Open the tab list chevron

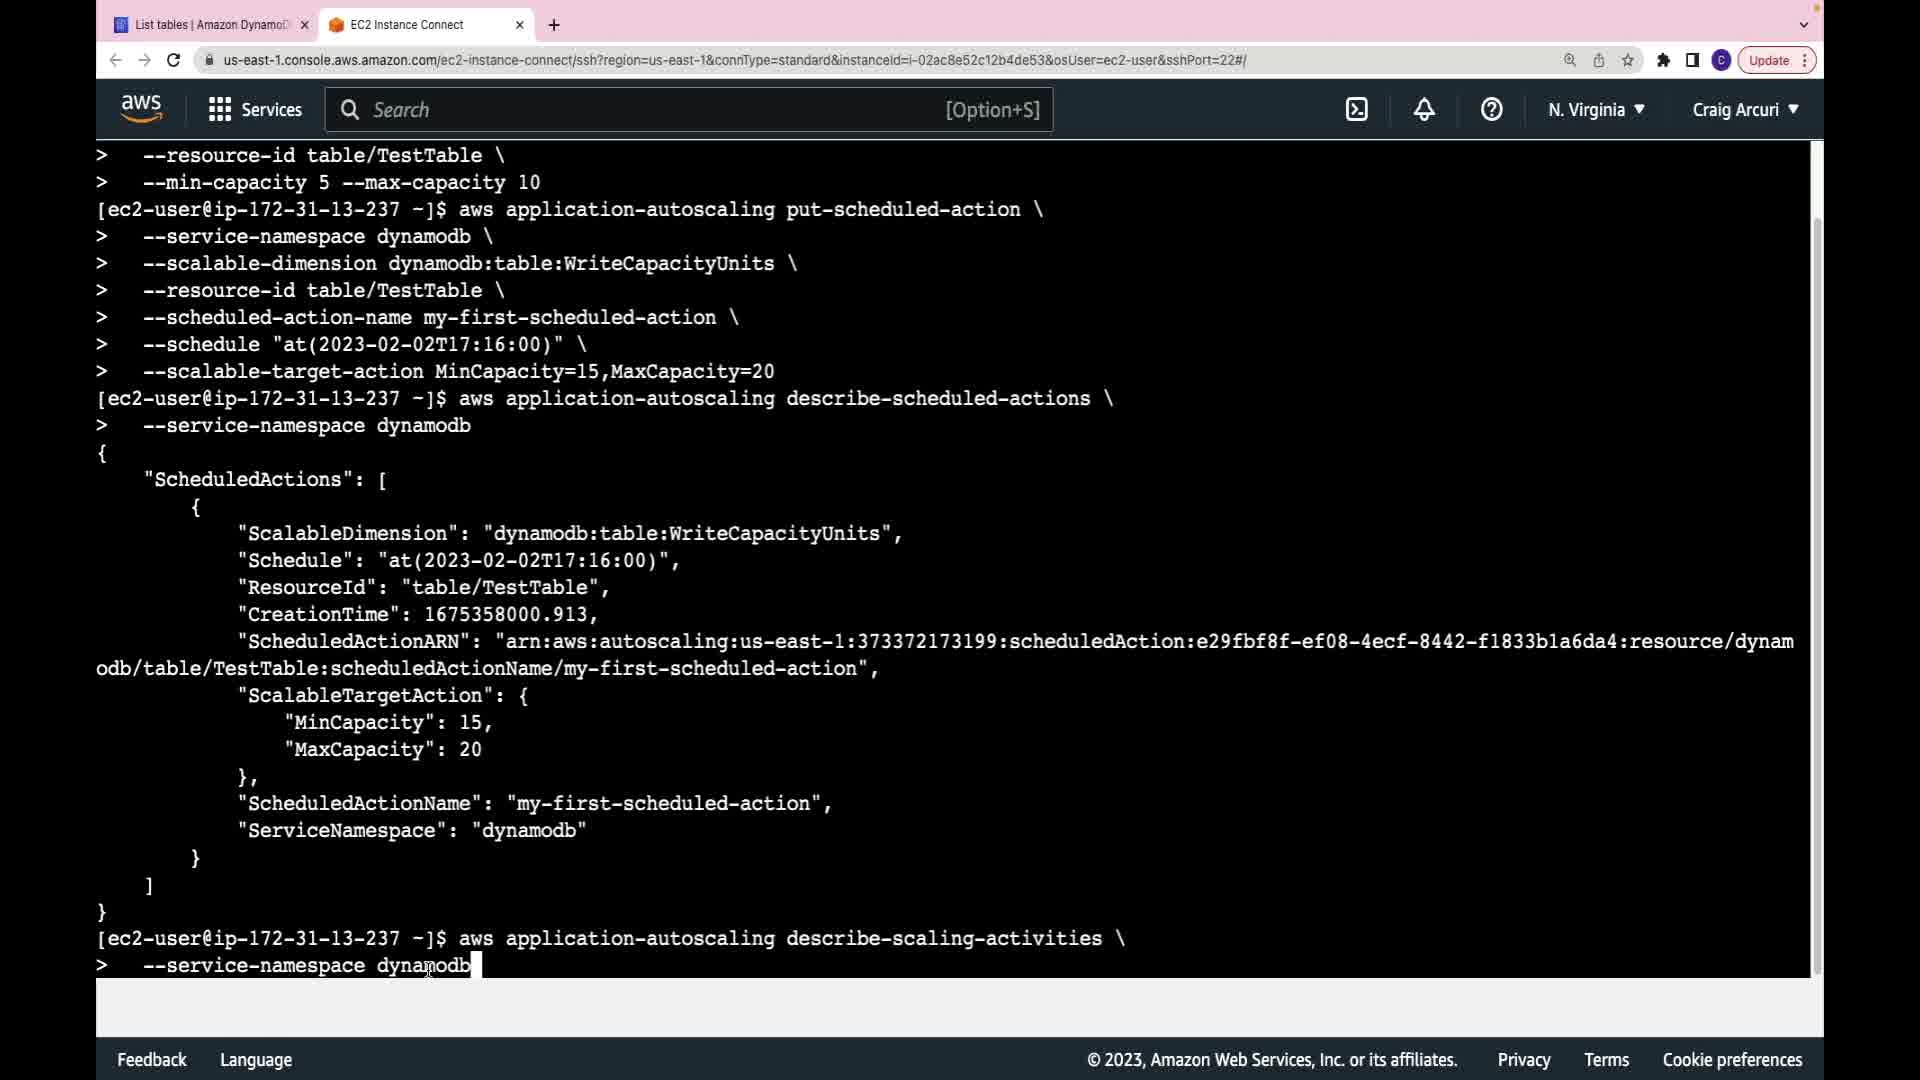(1803, 25)
